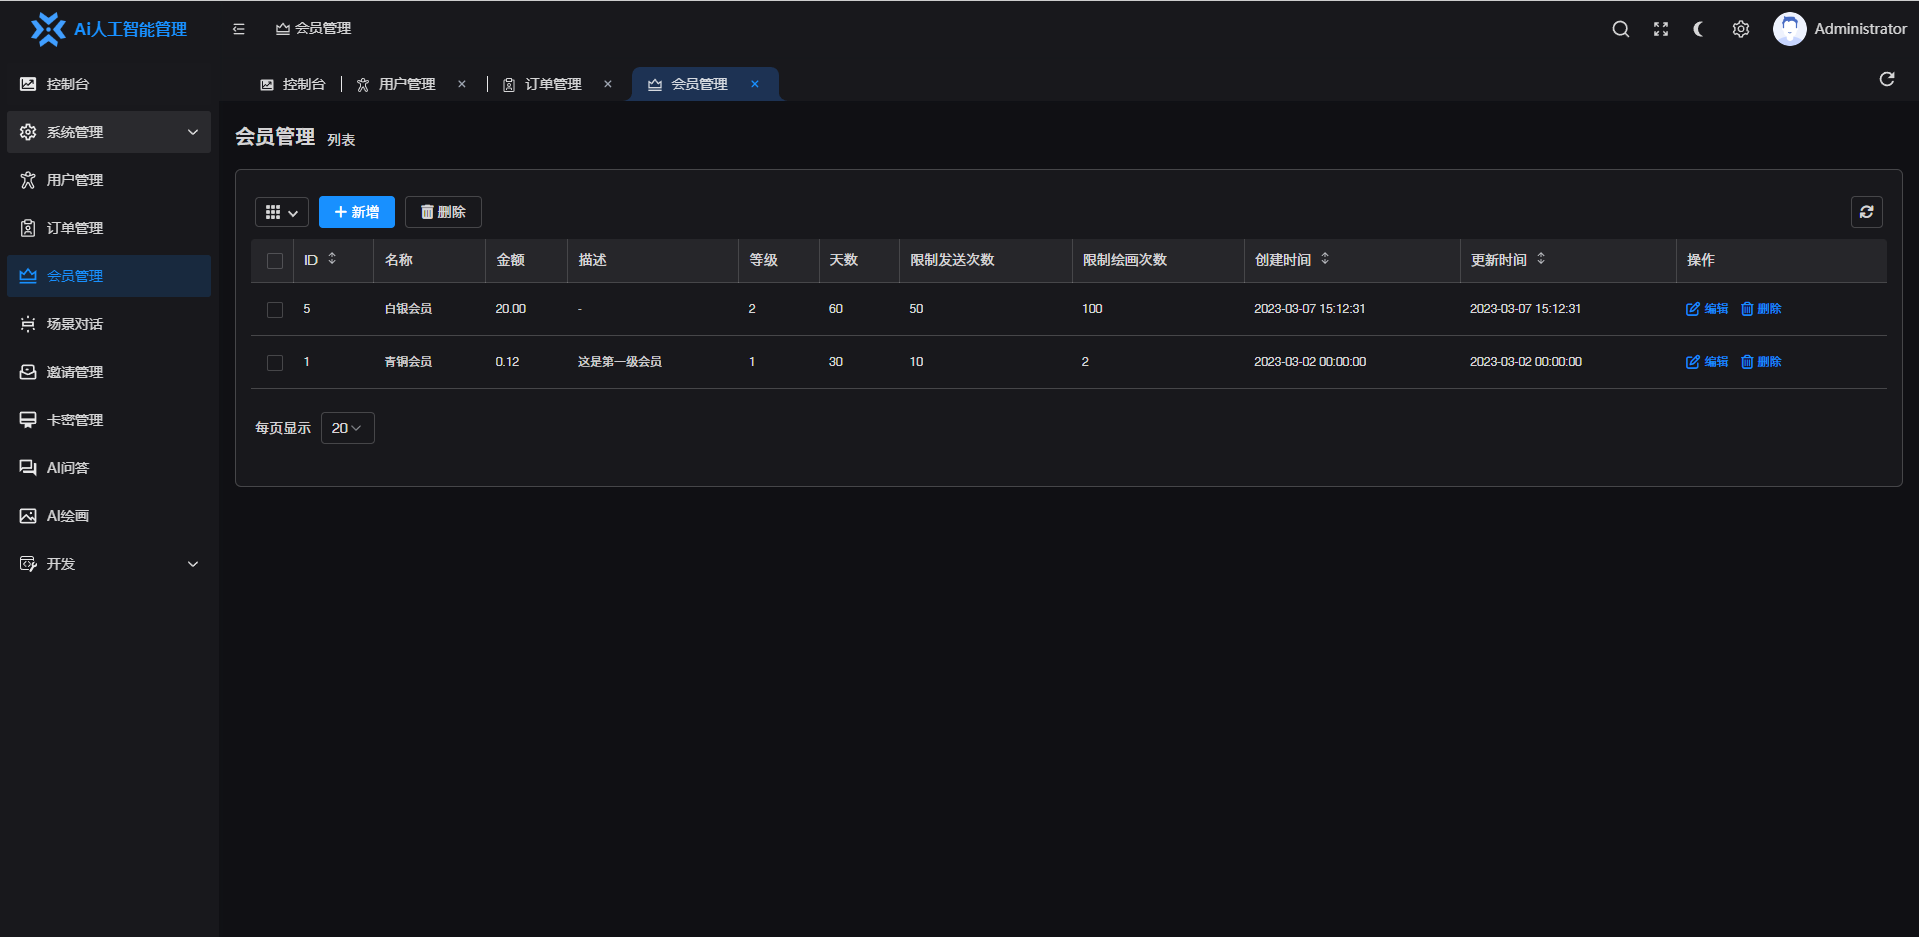Select the checkbox for 青铜会员 row
This screenshot has width=1919, height=937.
[275, 363]
